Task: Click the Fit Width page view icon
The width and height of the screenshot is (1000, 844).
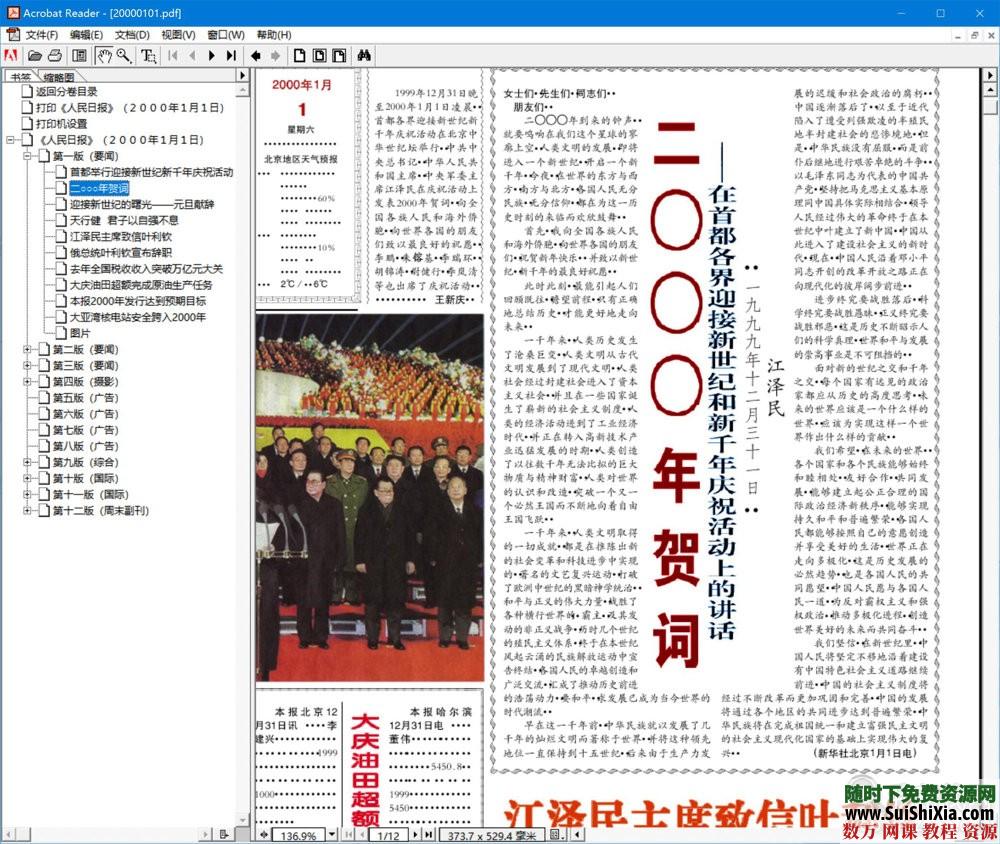Action: tap(340, 56)
